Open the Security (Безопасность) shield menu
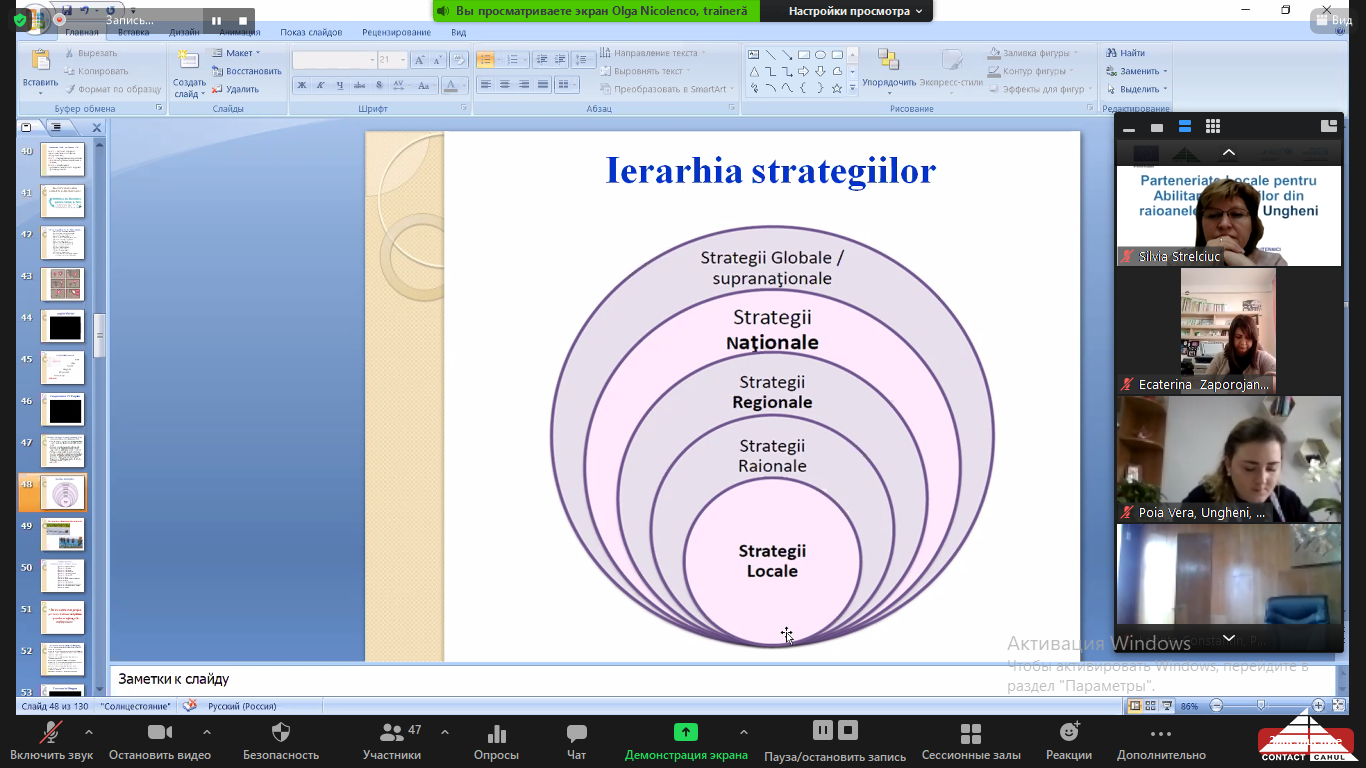1366x768 pixels. coord(281,741)
